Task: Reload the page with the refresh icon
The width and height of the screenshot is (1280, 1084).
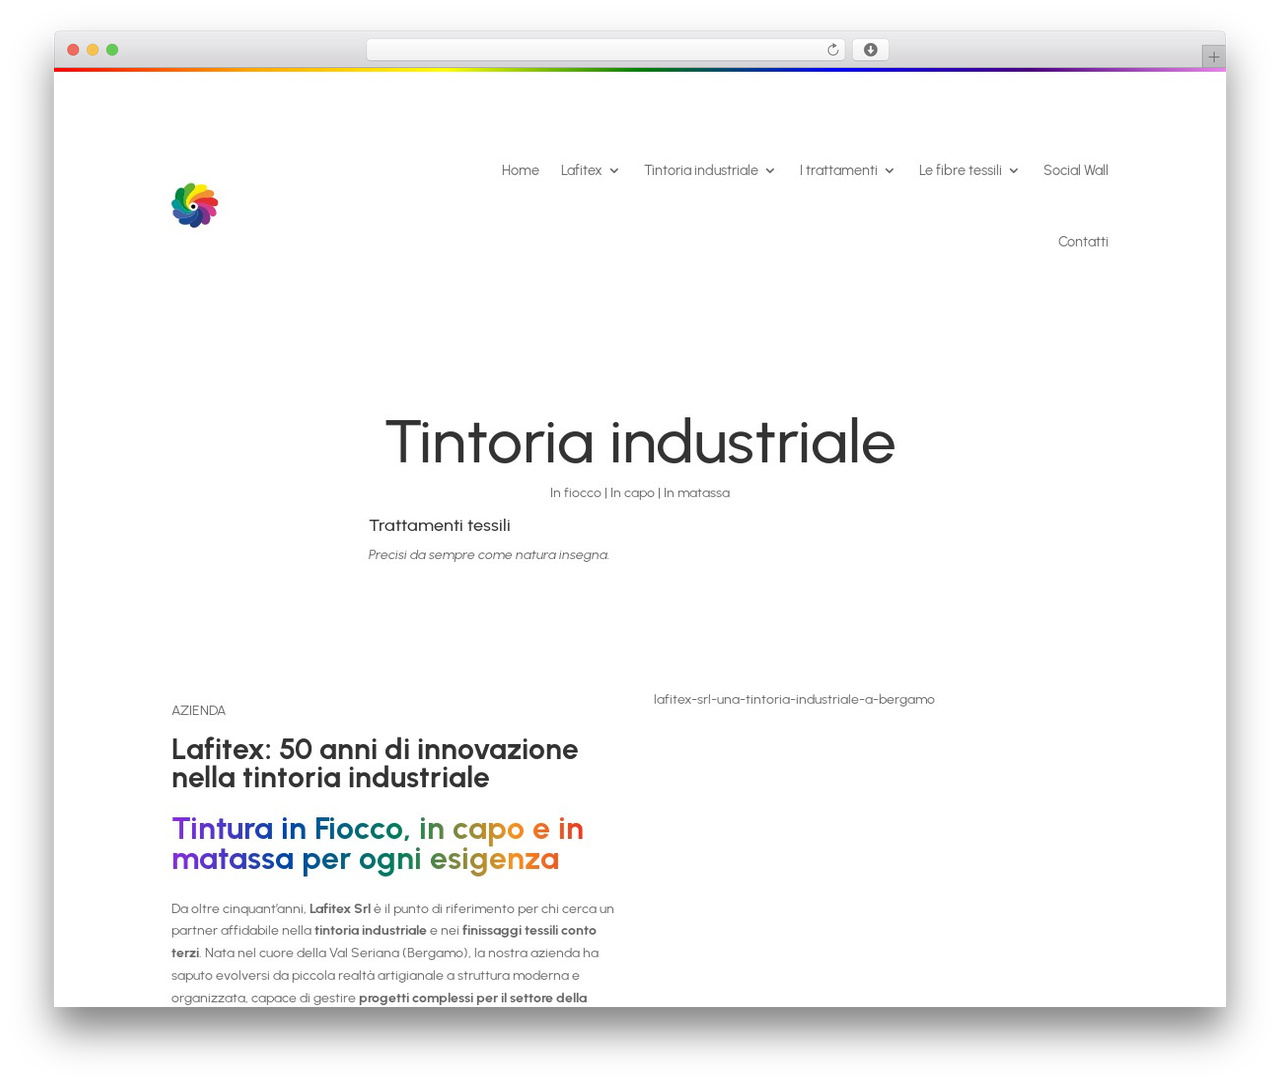Action: [x=832, y=50]
